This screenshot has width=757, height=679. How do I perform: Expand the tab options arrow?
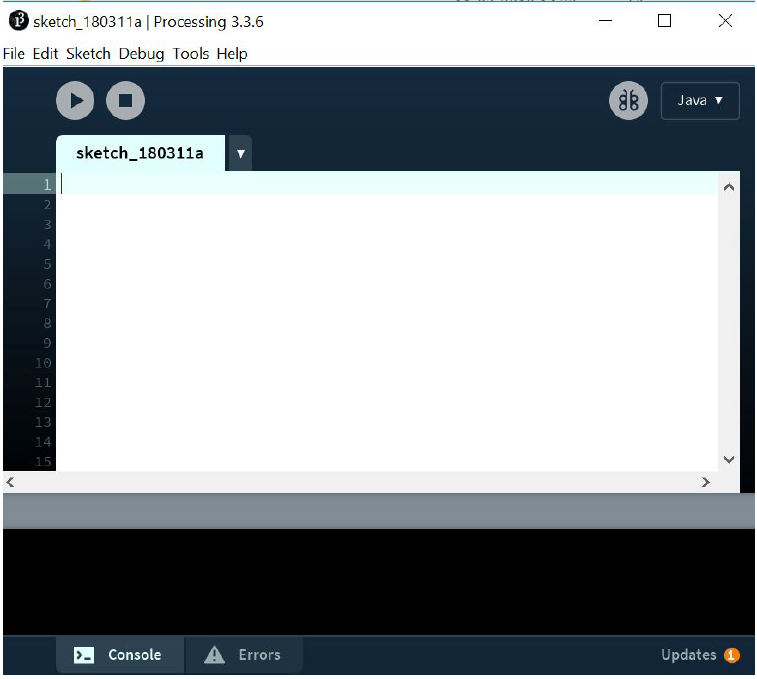(x=240, y=154)
